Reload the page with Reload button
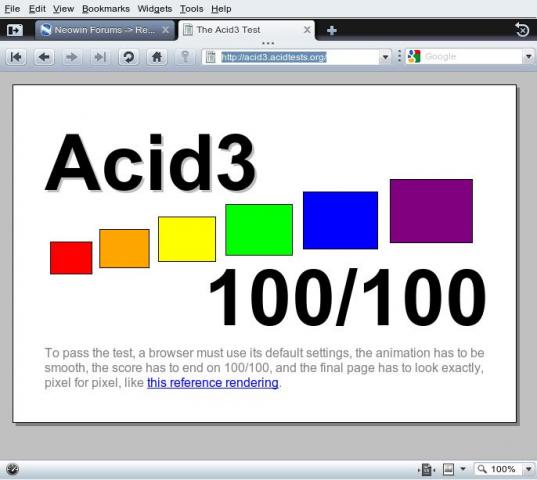Screen dimensions: 537x480 128,57
